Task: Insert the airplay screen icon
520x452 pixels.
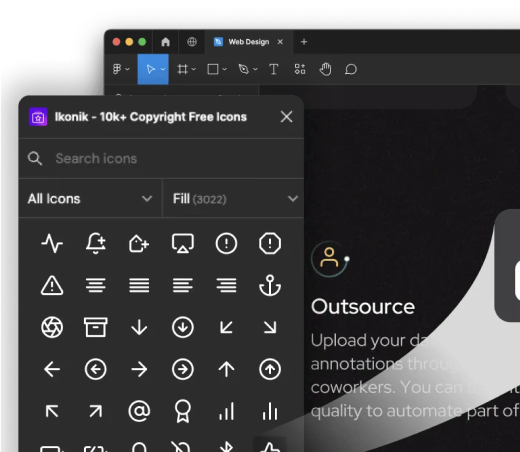Action: pos(183,244)
